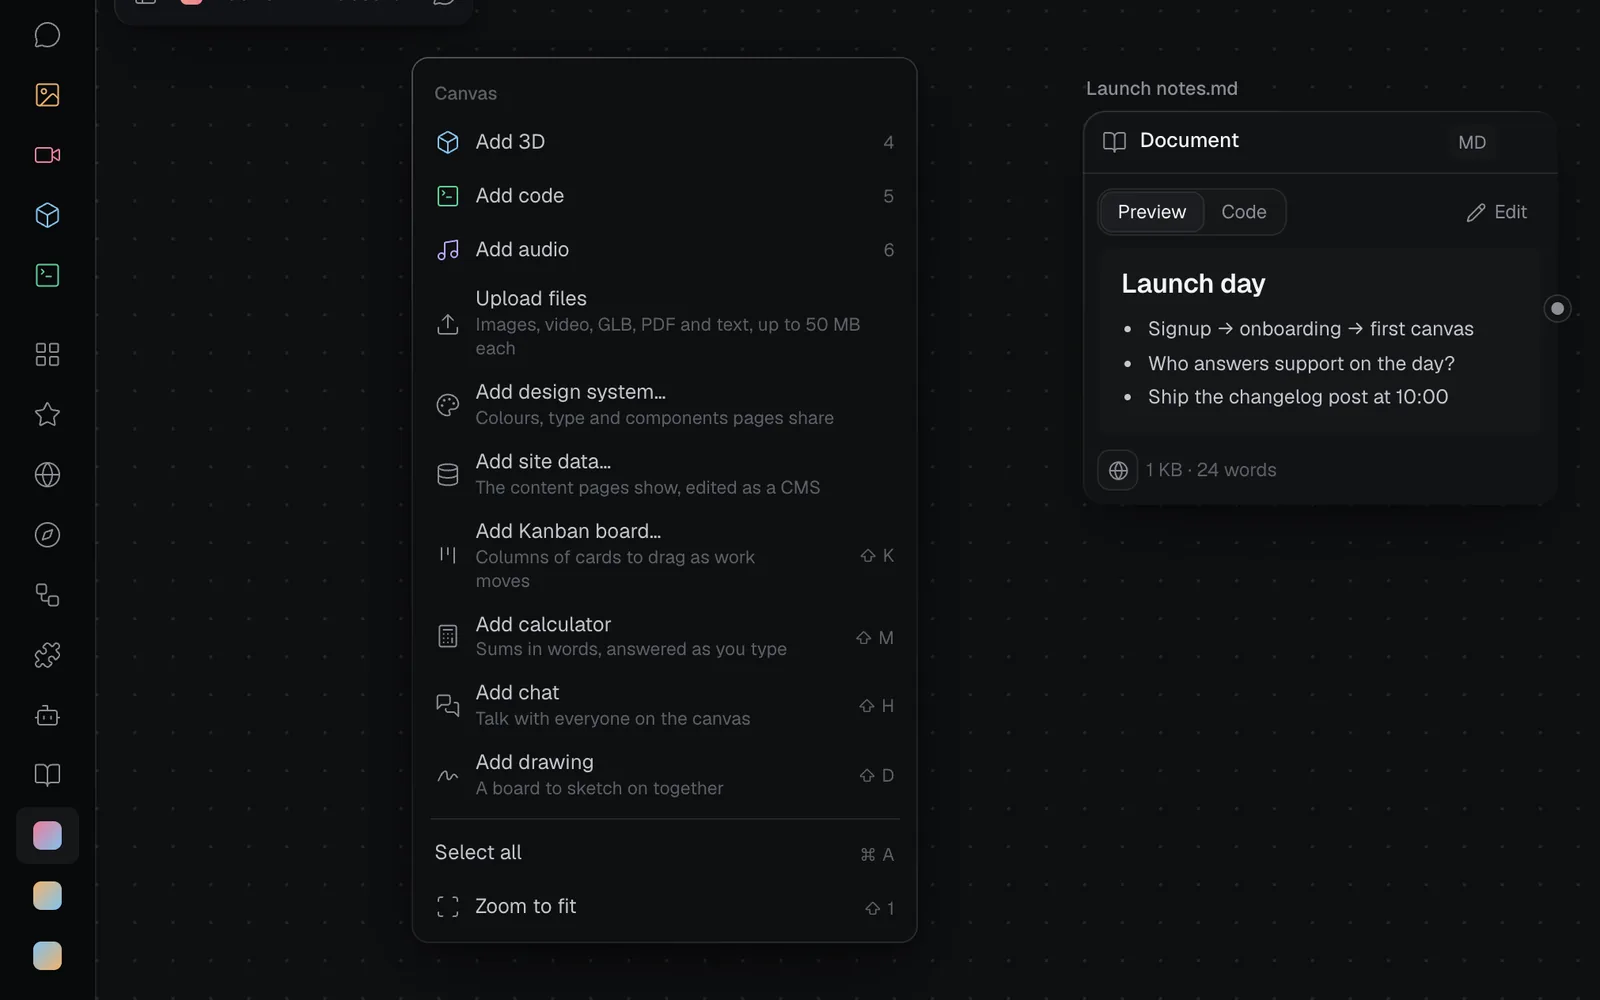Select the image tool in sidebar
The image size is (1600, 1000).
coord(47,95)
